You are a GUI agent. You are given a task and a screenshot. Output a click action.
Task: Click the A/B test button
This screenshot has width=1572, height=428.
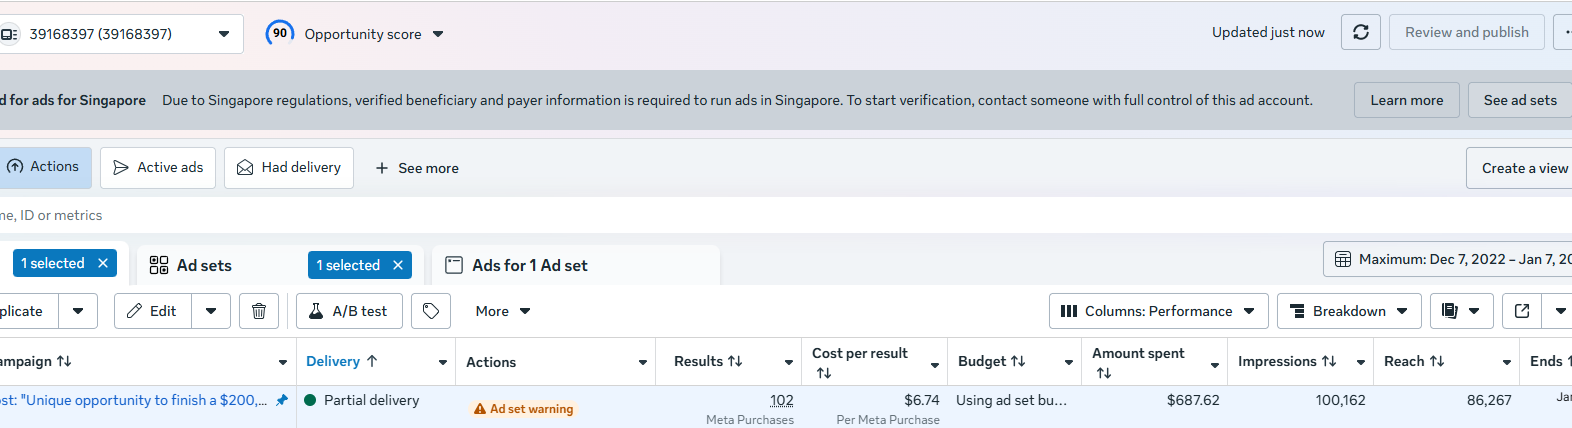click(349, 311)
